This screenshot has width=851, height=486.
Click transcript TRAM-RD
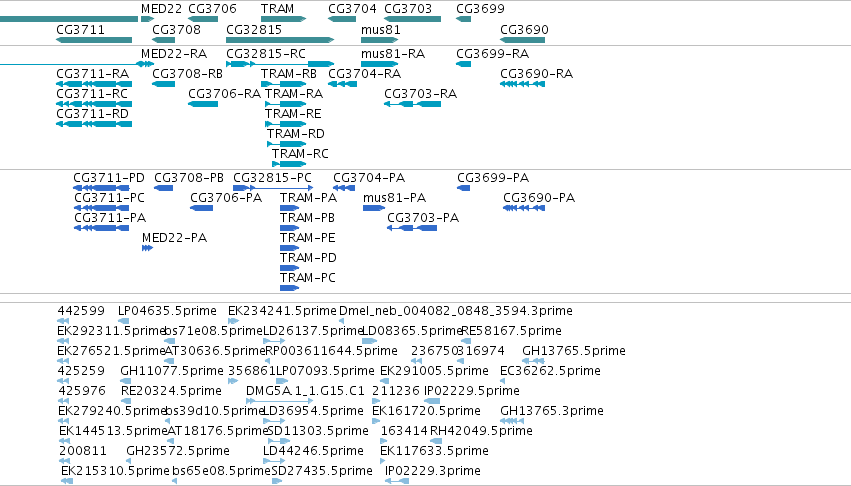[296, 134]
